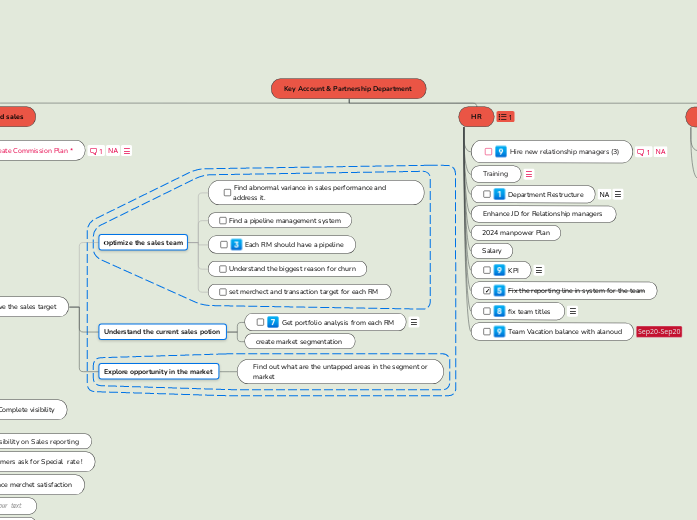Select the HR topic node

tap(475, 117)
